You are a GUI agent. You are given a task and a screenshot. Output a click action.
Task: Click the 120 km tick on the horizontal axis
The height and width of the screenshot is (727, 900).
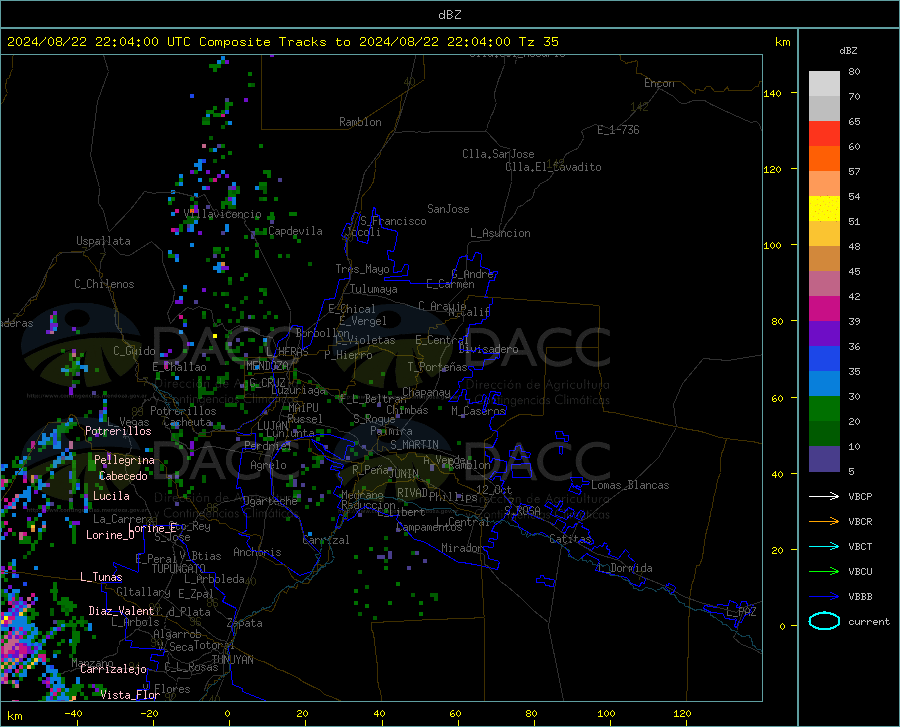(x=682, y=713)
